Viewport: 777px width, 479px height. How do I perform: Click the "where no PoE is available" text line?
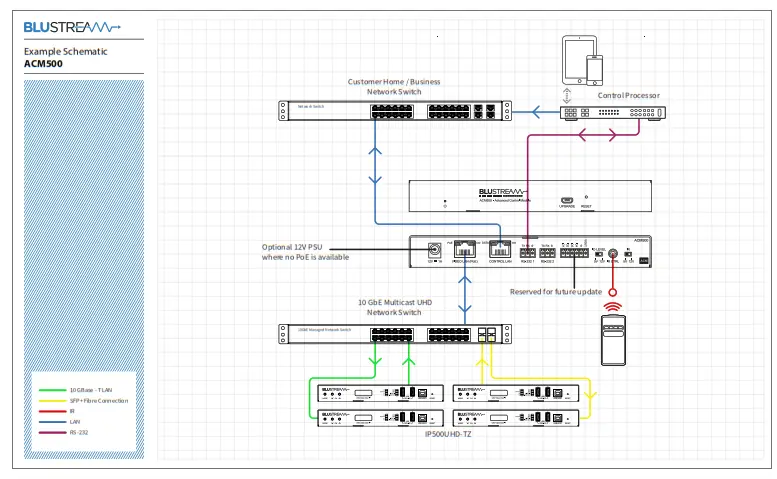click(305, 257)
